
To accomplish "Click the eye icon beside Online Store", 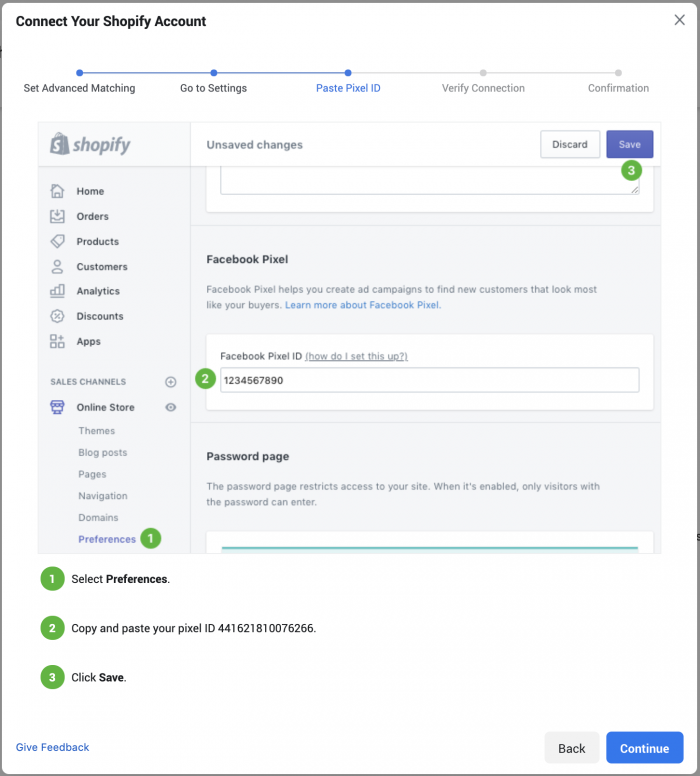I will click(x=170, y=407).
